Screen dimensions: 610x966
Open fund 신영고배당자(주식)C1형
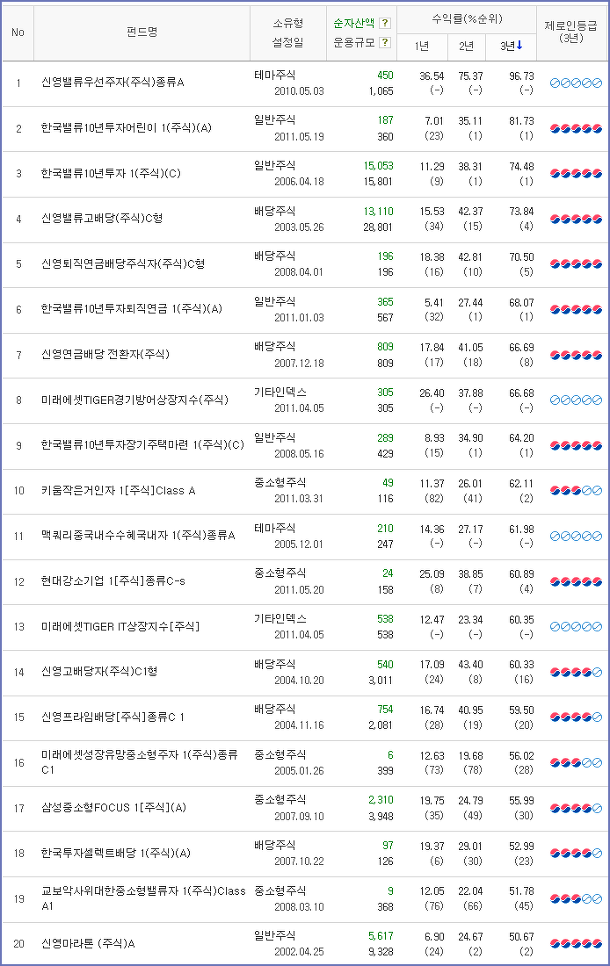pos(99,672)
